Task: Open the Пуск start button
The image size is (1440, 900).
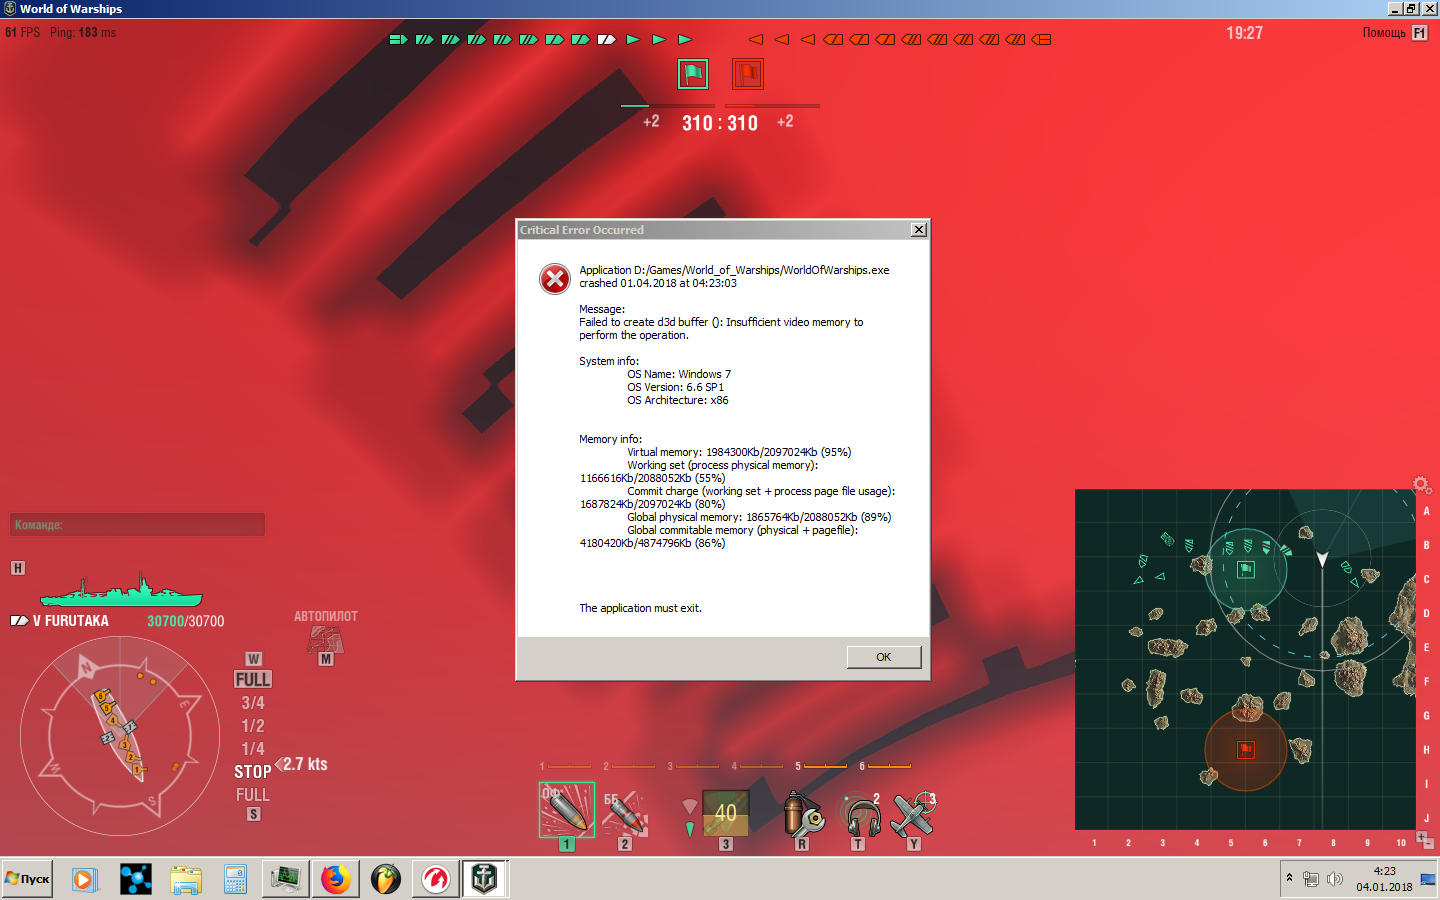Action: coord(27,879)
